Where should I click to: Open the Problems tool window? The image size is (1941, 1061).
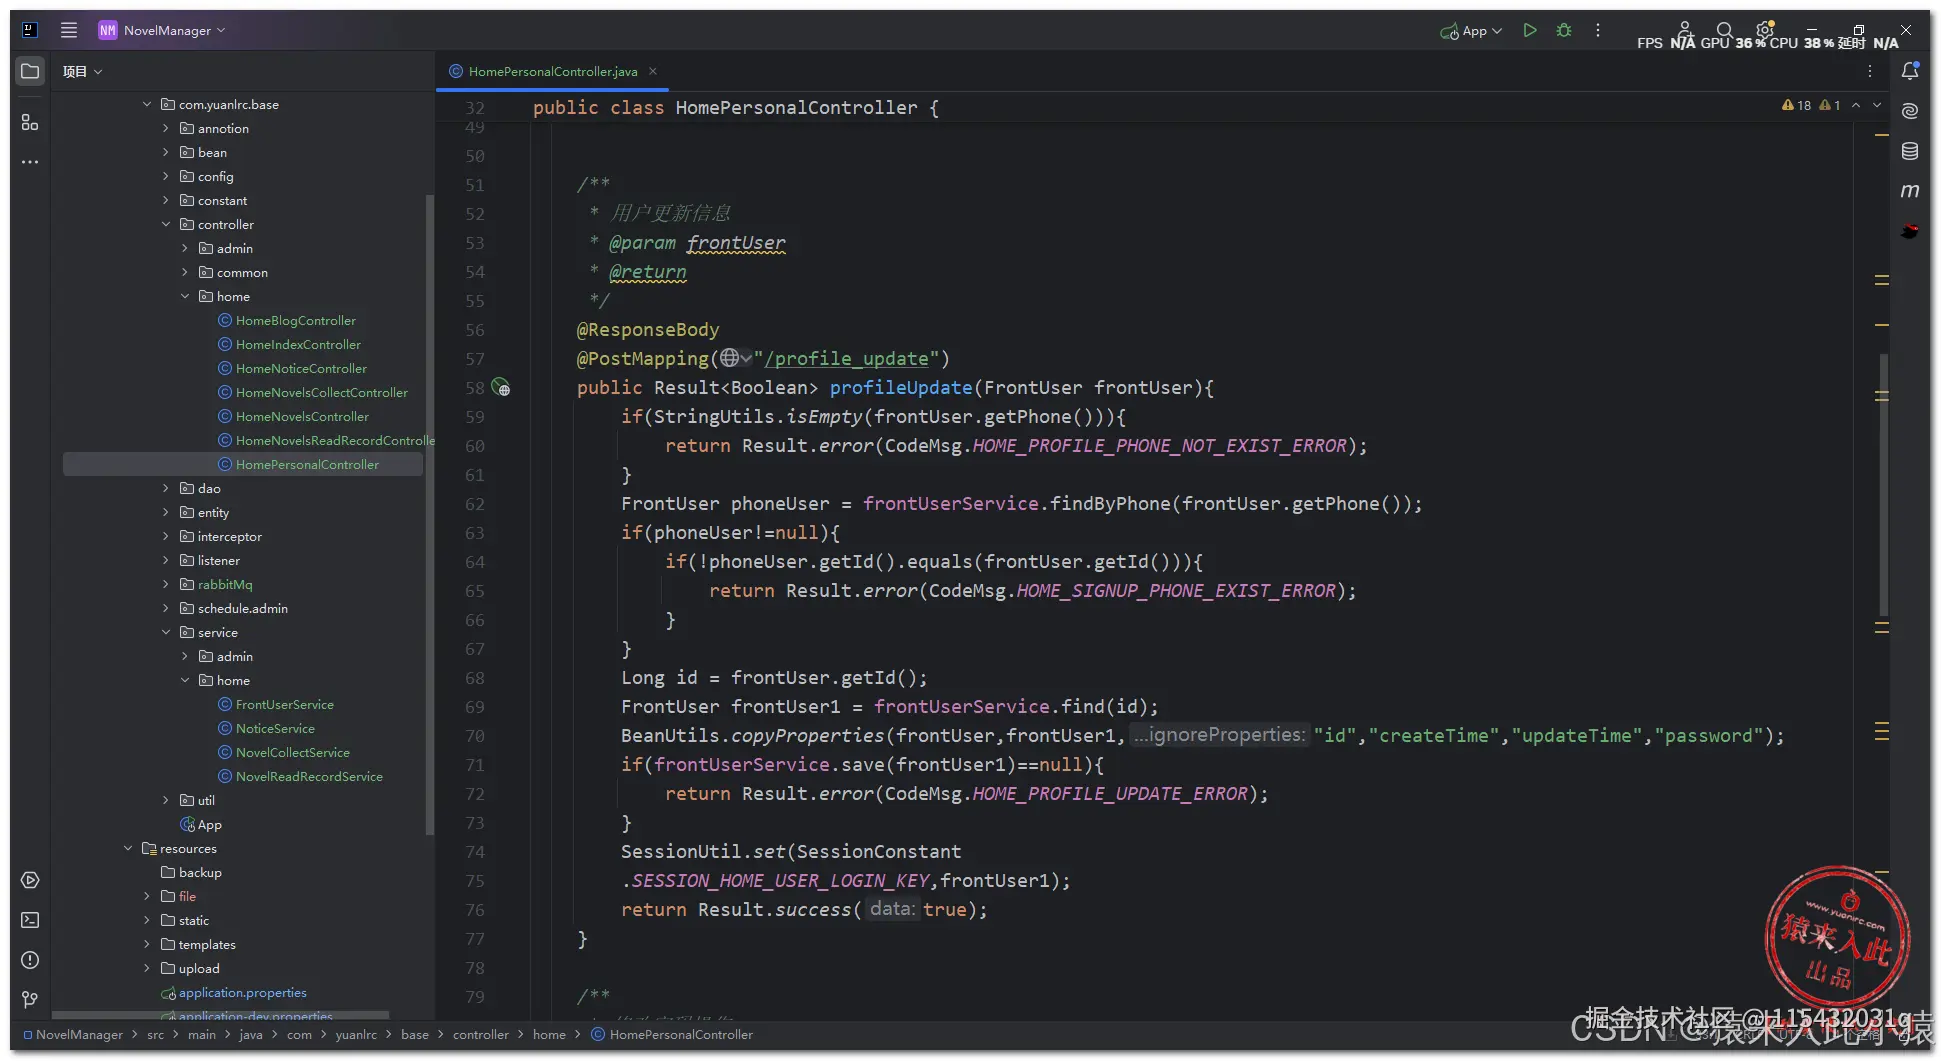point(30,960)
